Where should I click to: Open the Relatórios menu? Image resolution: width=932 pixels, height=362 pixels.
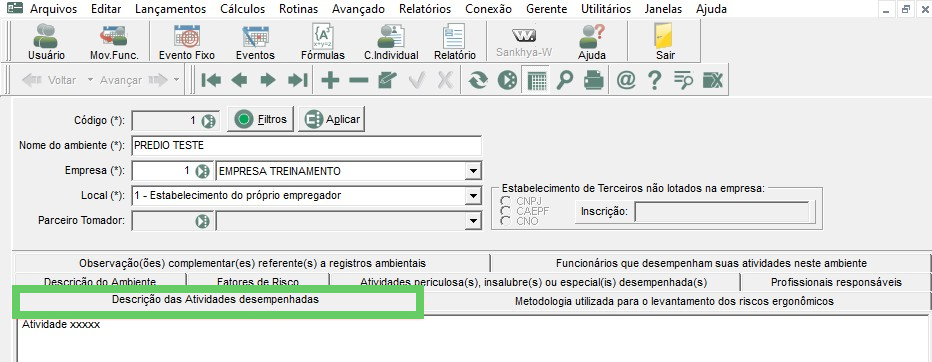[x=425, y=9]
